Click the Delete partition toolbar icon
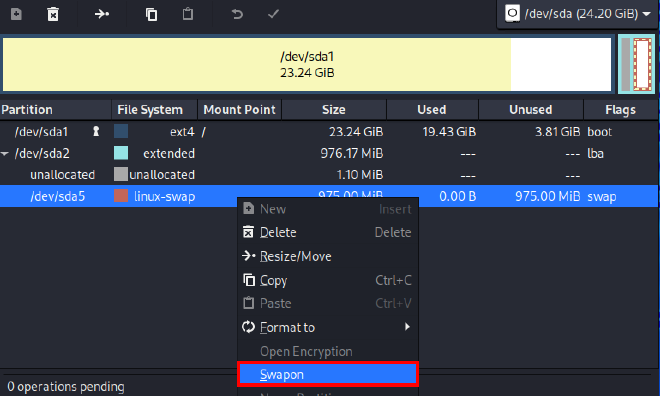Image resolution: width=660 pixels, height=396 pixels. pos(53,14)
